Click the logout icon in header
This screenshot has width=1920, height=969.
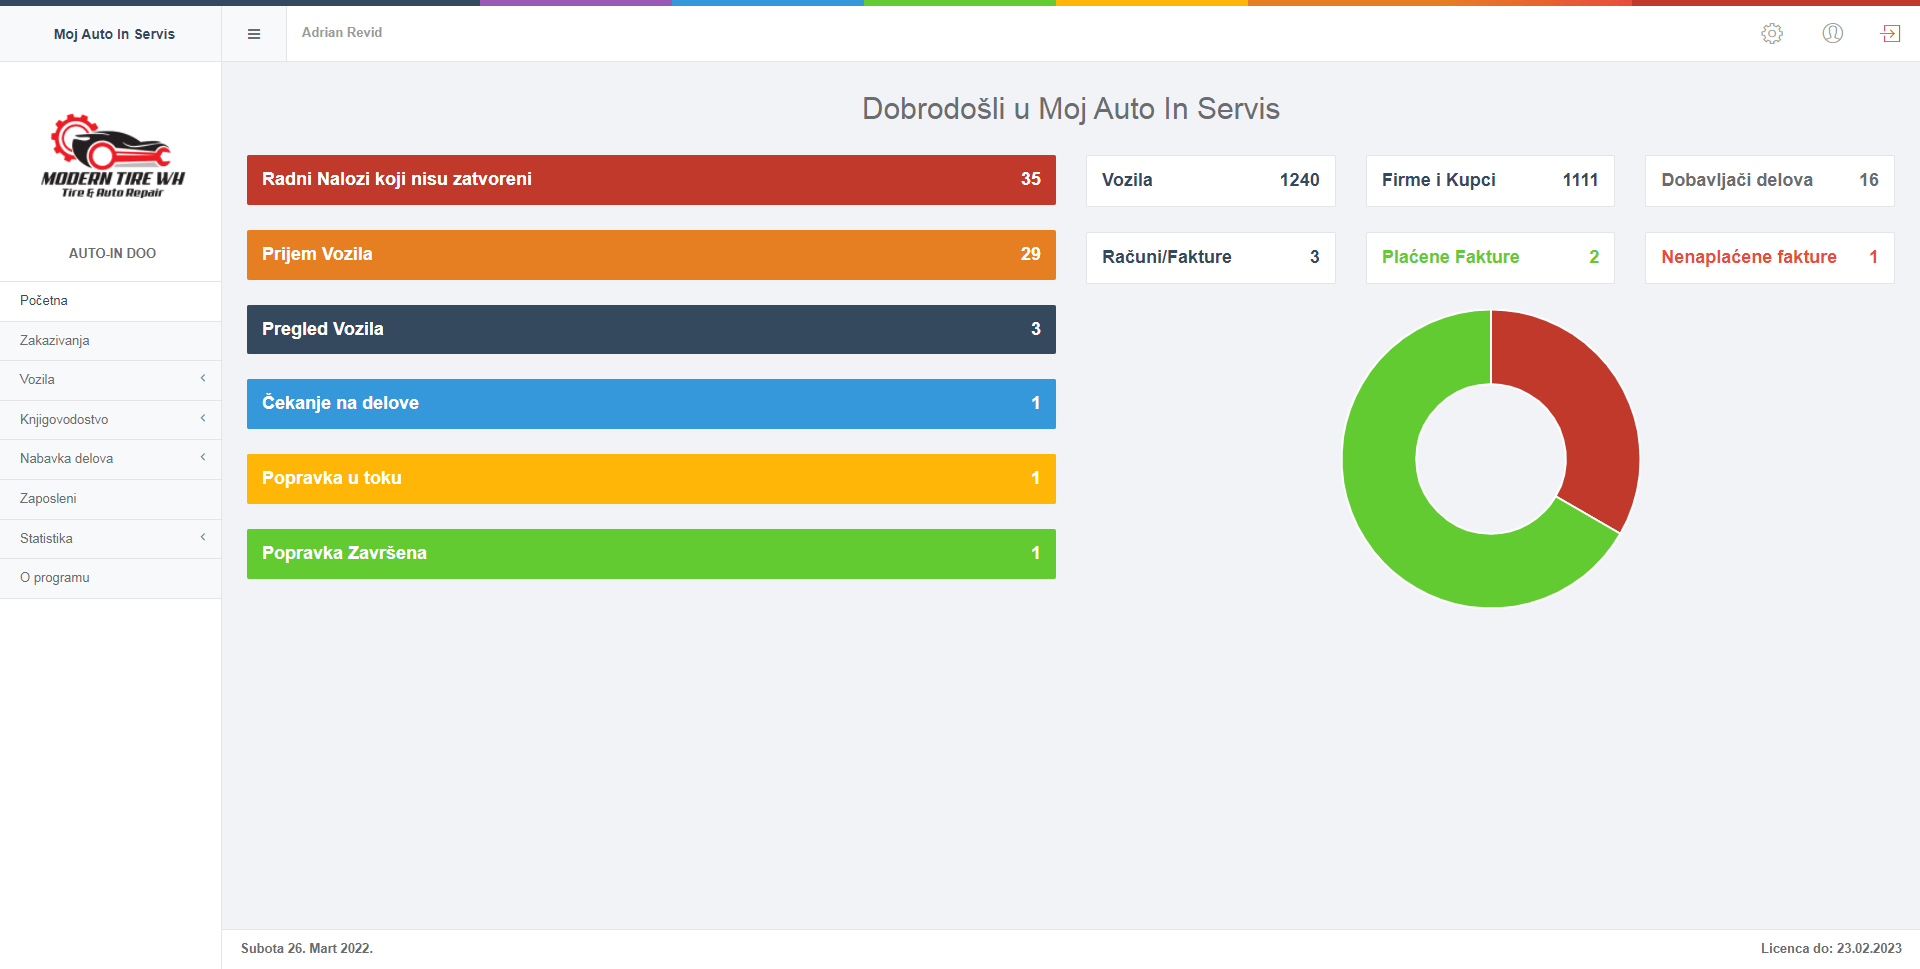[1890, 33]
